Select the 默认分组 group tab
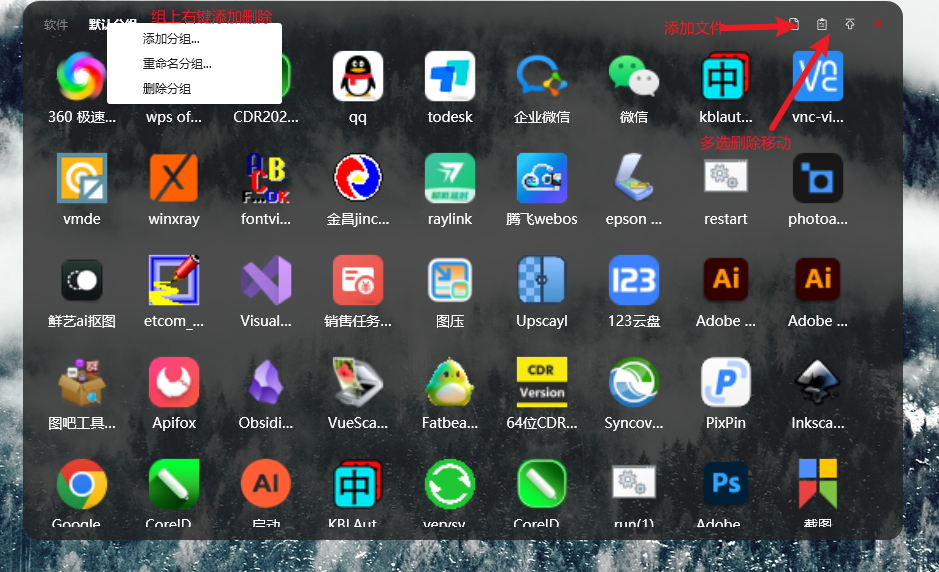939x572 pixels. point(113,25)
